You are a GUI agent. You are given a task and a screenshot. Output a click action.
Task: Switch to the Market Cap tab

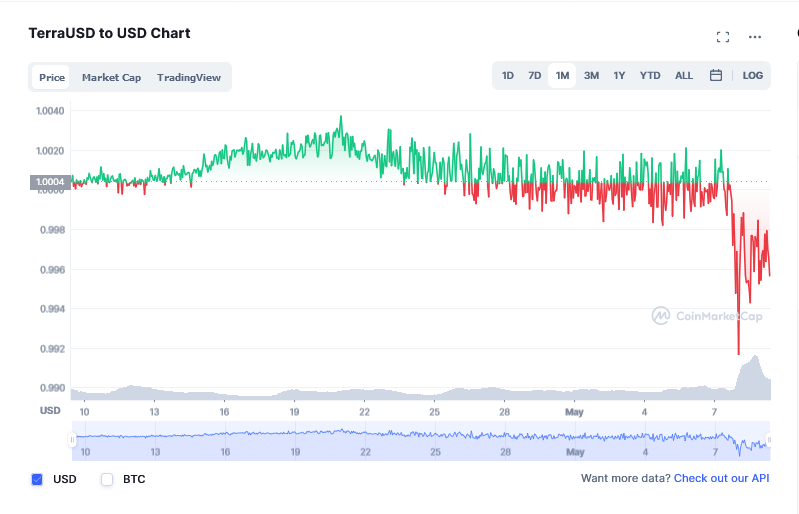click(111, 77)
